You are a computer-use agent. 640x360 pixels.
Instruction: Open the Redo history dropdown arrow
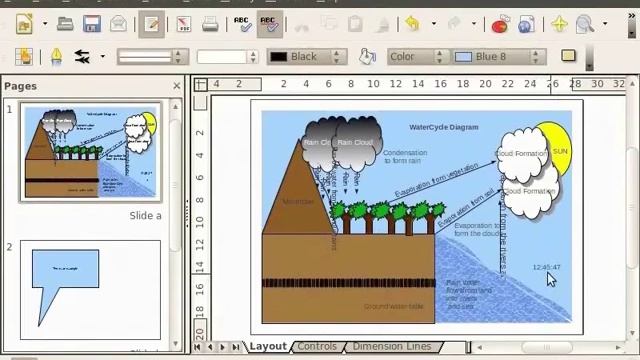click(x=474, y=24)
